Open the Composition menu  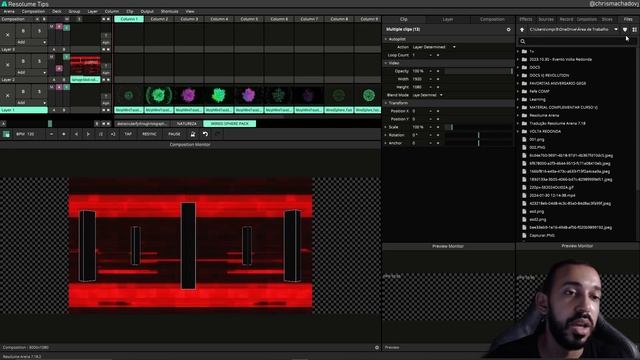33,11
